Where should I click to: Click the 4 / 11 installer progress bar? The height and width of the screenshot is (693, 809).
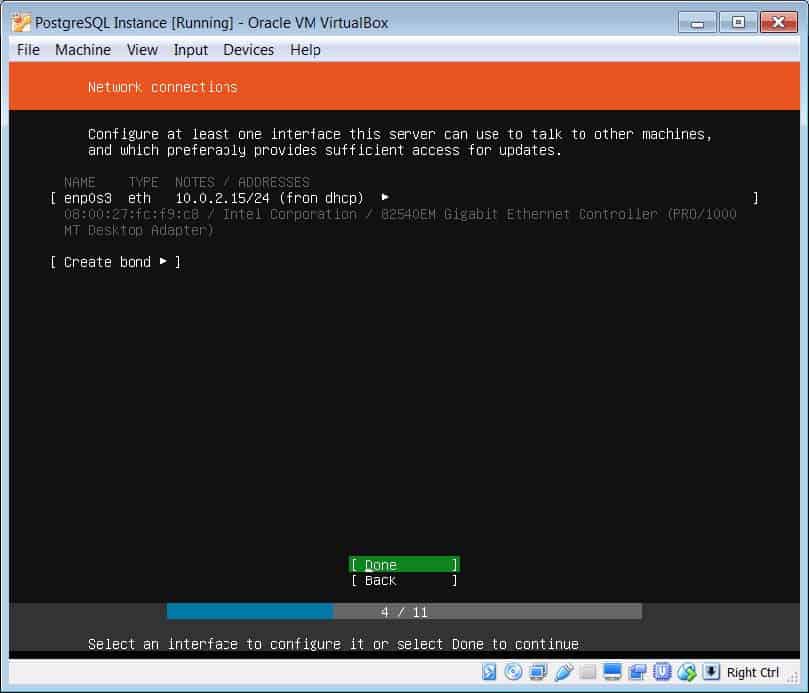point(404,612)
